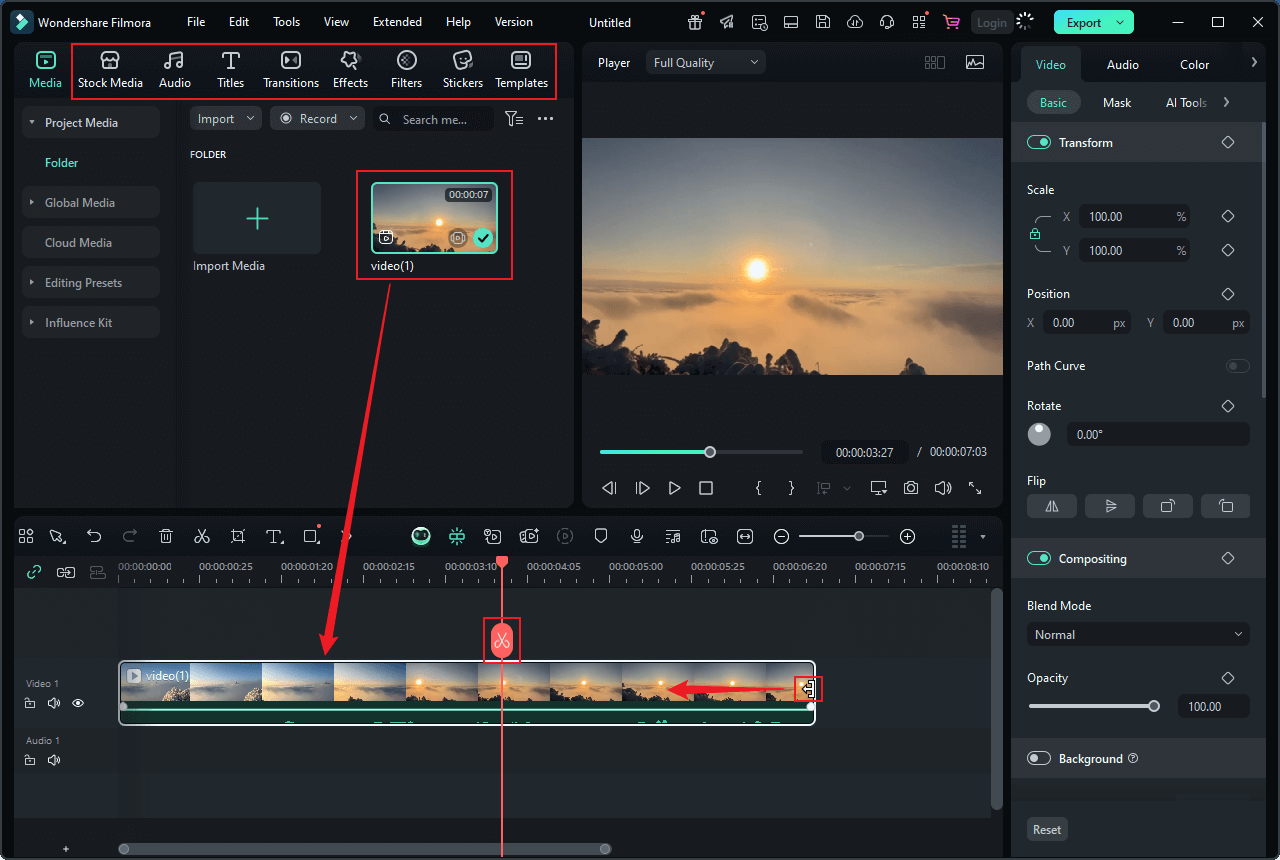This screenshot has width=1280, height=860.
Task: Toggle the Transform property switch
Action: pos(1038,142)
